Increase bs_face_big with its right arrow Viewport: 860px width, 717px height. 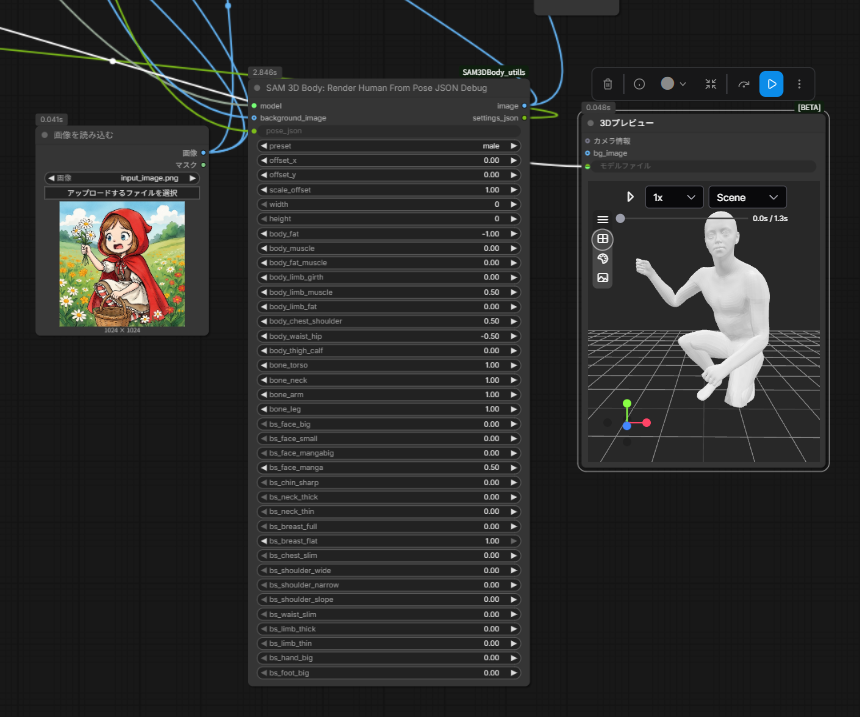click(x=513, y=424)
